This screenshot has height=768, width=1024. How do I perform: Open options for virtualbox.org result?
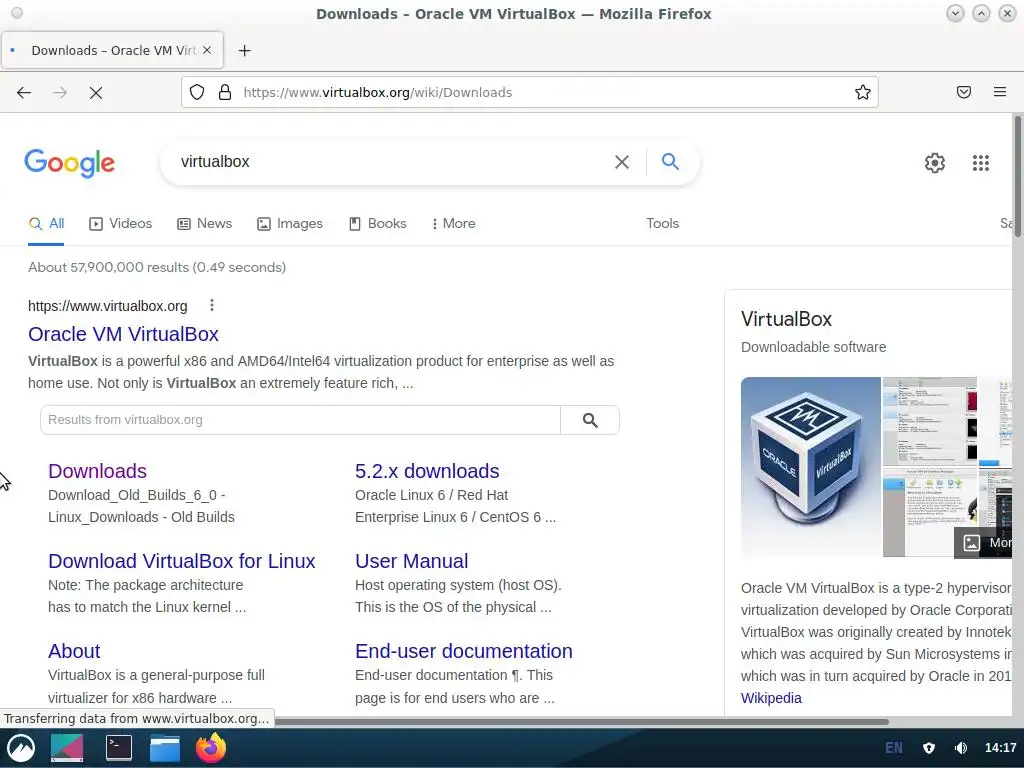[212, 305]
